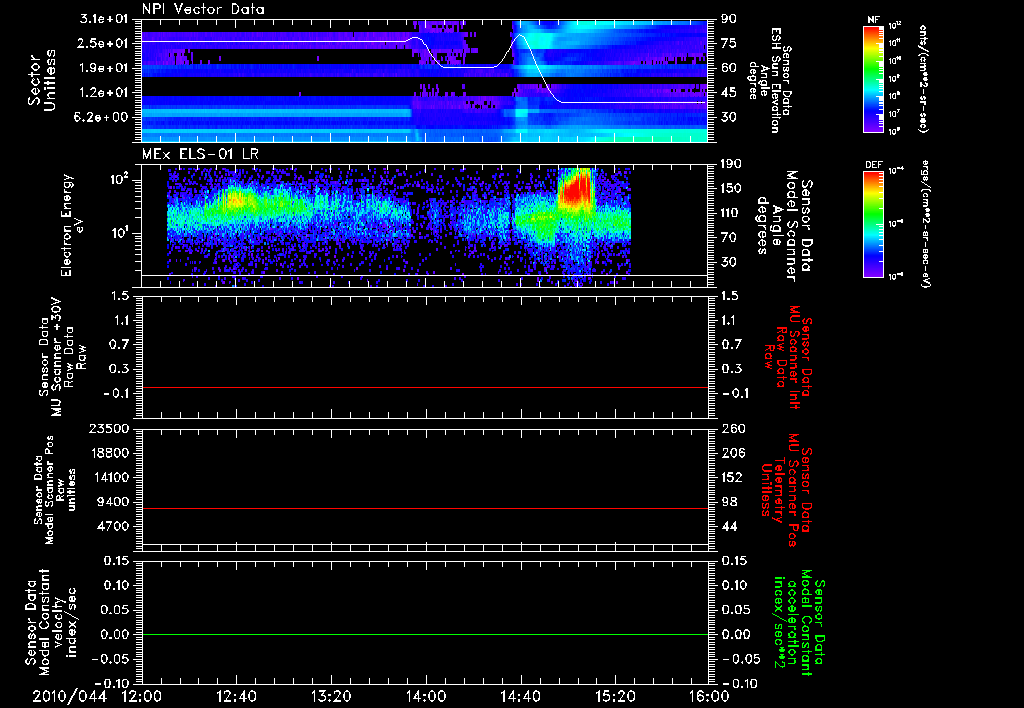The width and height of the screenshot is (1024, 708).
Task: Click the 1.2e+01 sector tick label
Action: (103, 93)
